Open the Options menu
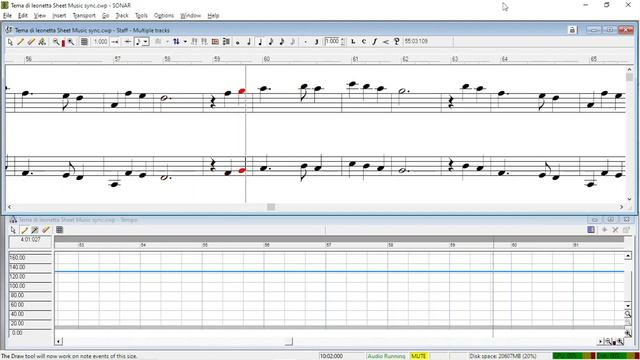 (x=164, y=16)
